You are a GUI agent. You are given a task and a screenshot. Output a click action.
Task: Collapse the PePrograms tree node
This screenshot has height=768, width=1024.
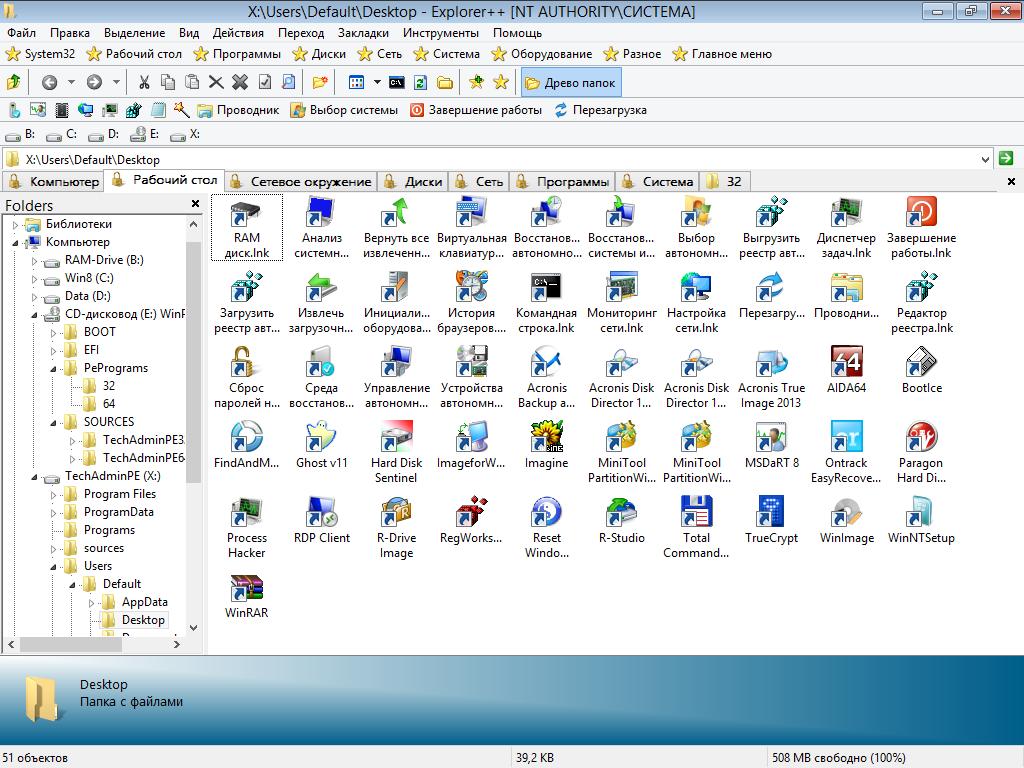[x=54, y=368]
